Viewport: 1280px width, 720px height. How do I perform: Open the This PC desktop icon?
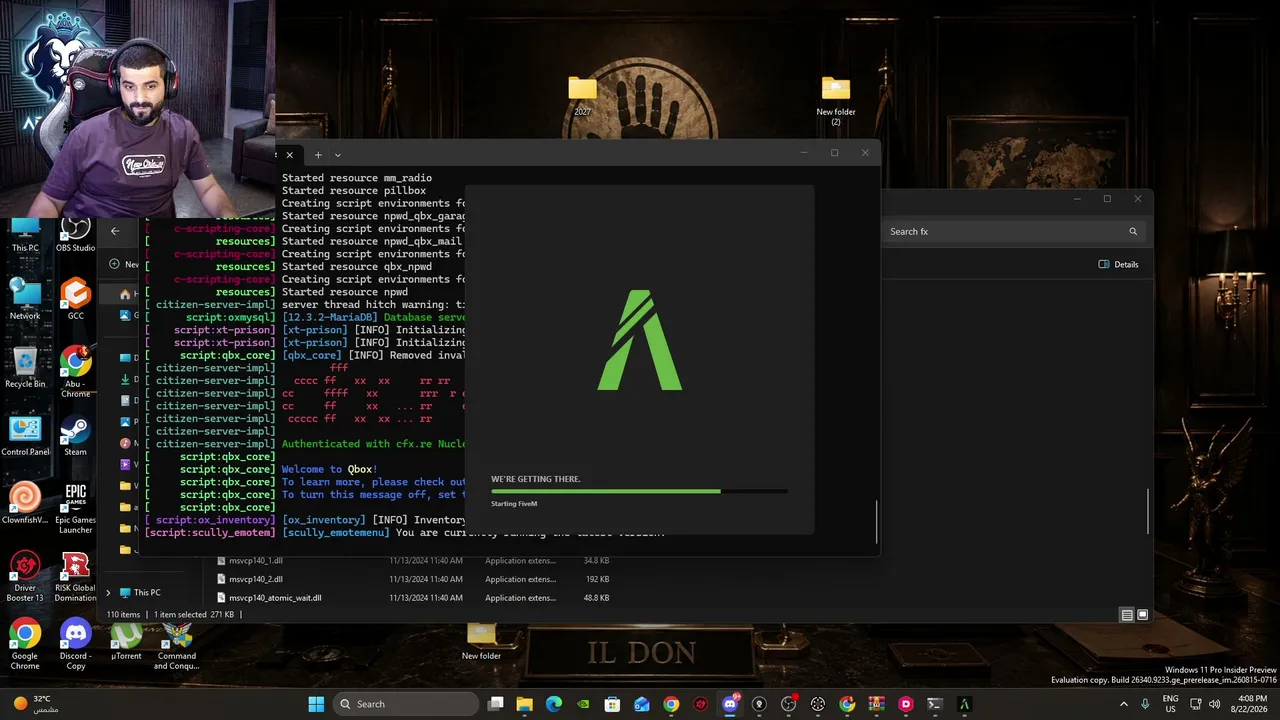coord(25,235)
